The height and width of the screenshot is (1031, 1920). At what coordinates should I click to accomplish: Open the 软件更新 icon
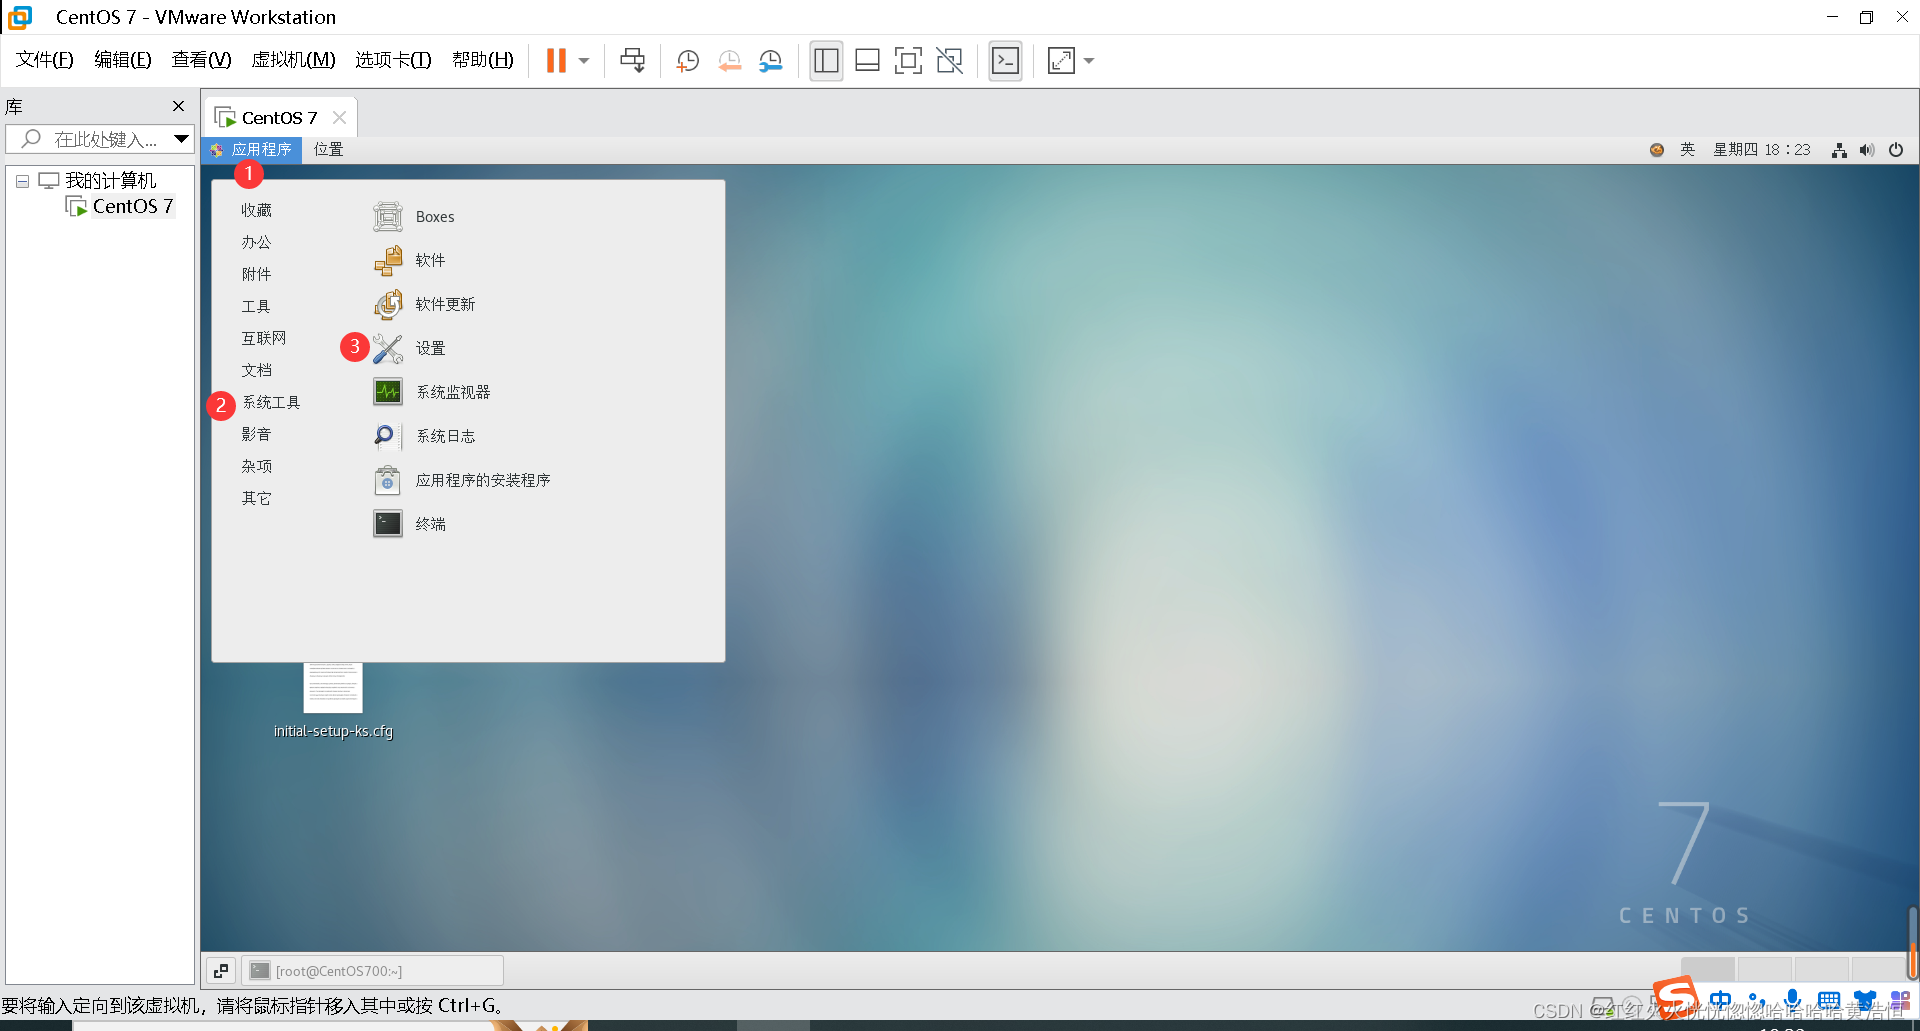(x=388, y=305)
